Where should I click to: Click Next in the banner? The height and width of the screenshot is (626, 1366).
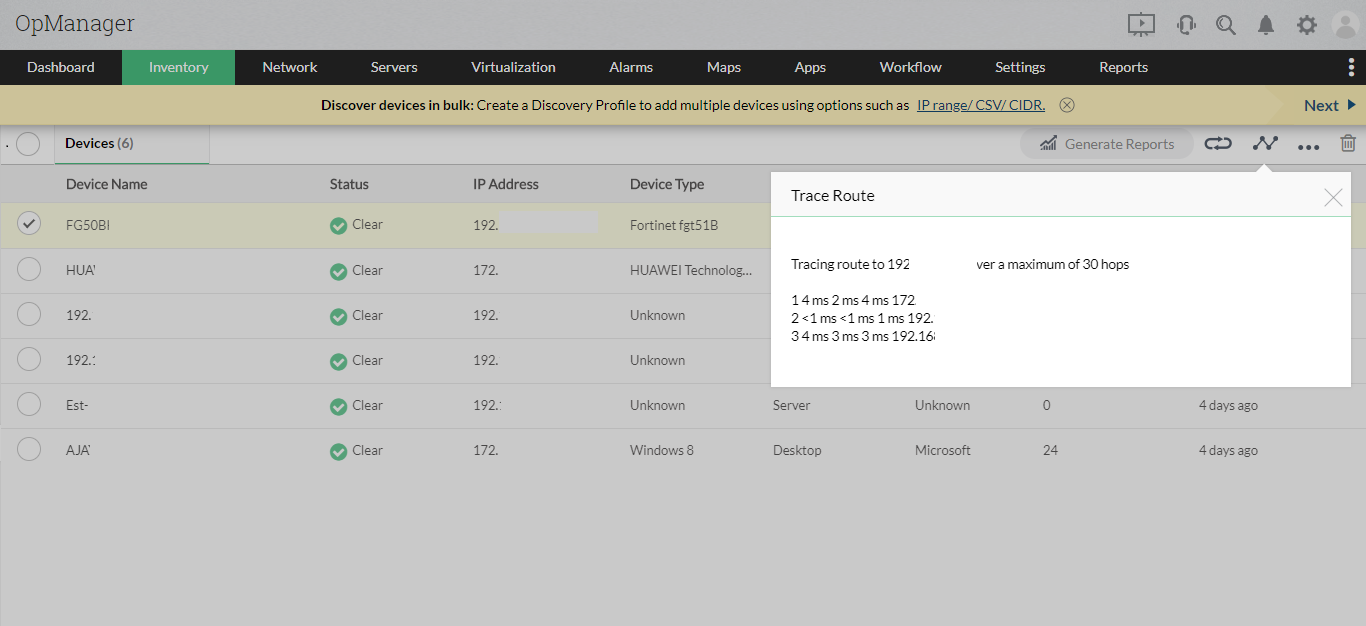(1330, 105)
